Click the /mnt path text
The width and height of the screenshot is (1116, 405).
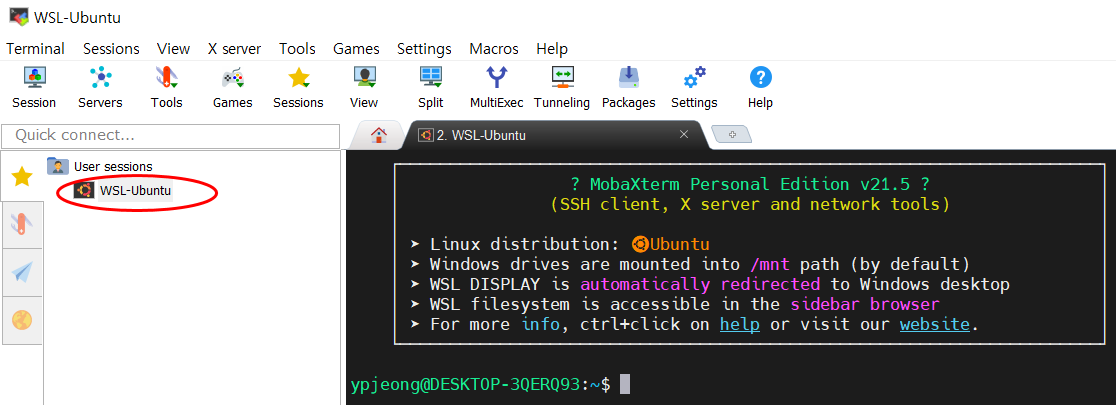click(x=771, y=265)
